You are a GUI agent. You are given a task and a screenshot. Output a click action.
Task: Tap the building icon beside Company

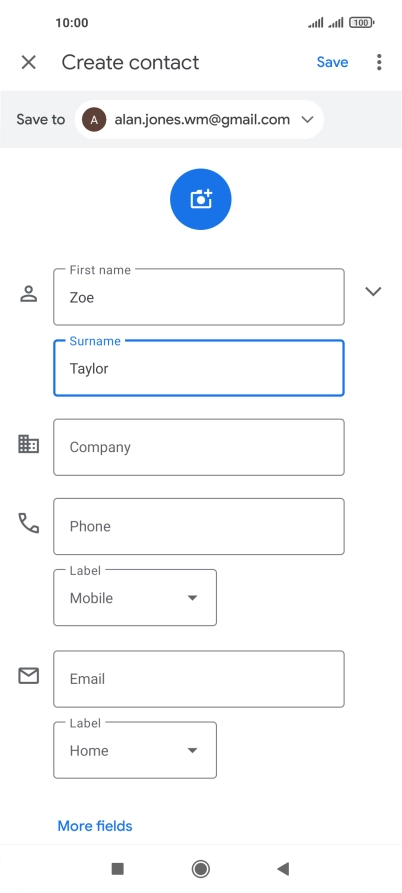pyautogui.click(x=28, y=444)
